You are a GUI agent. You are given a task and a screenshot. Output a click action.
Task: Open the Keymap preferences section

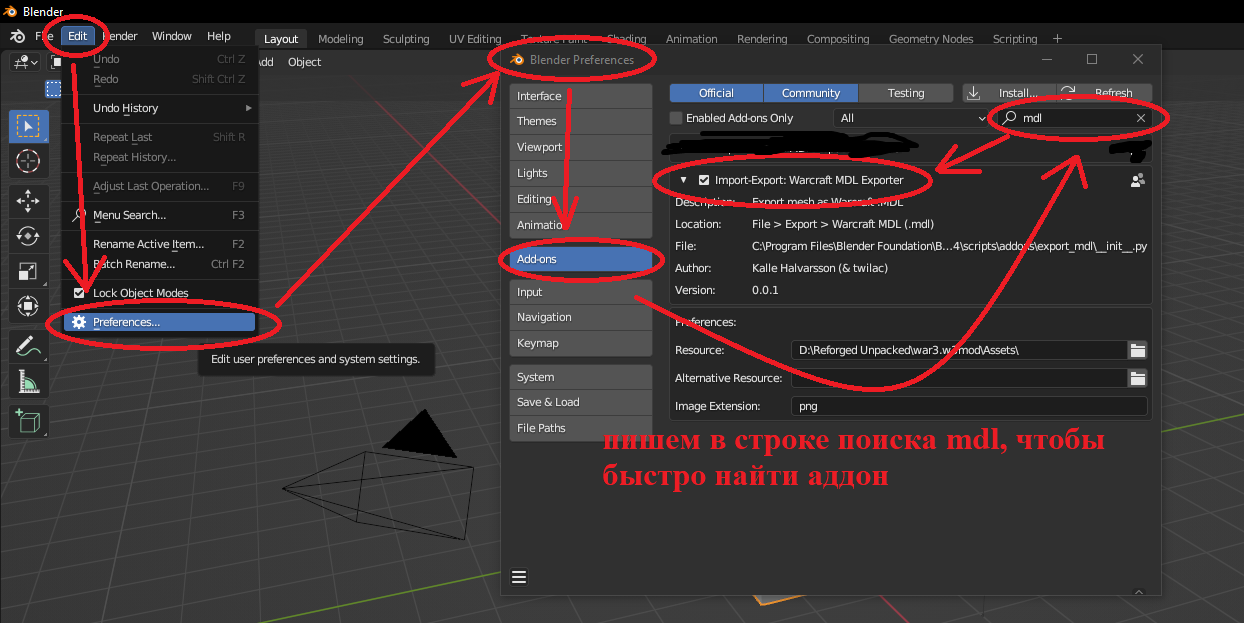pos(581,343)
